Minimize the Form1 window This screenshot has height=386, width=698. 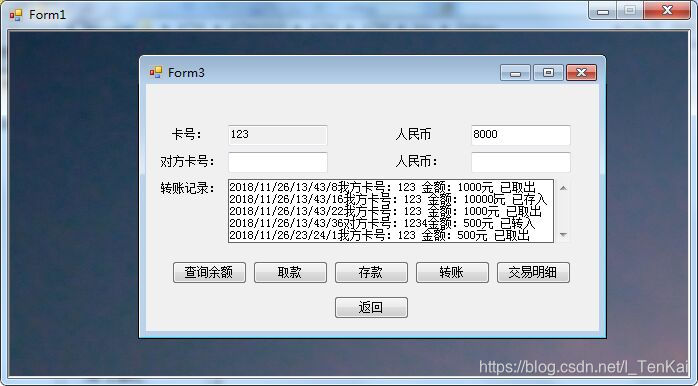click(x=603, y=11)
